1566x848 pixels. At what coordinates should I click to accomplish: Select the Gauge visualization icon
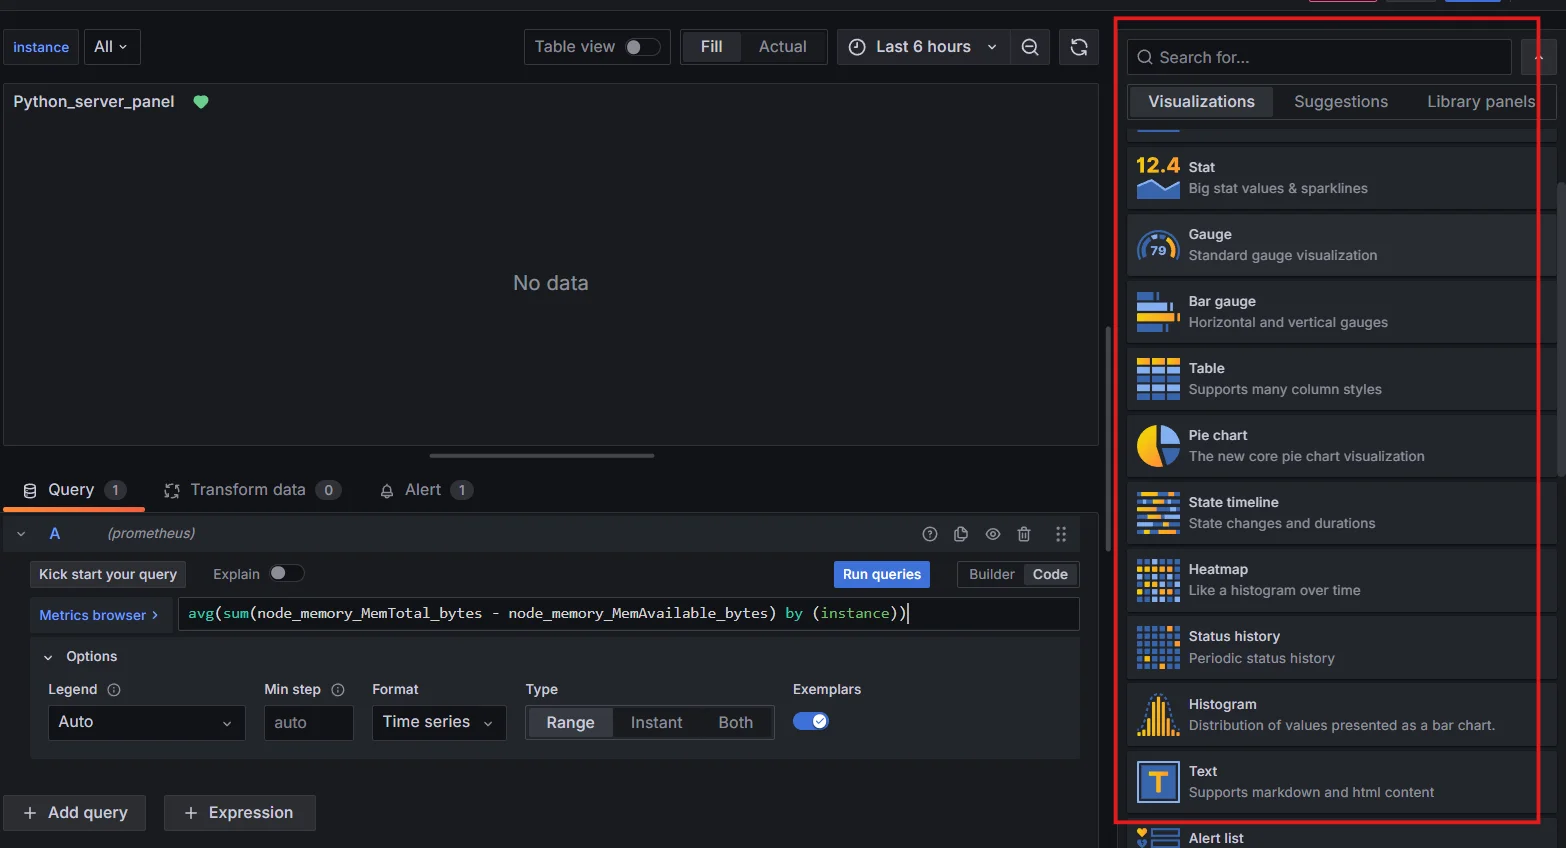point(1158,244)
